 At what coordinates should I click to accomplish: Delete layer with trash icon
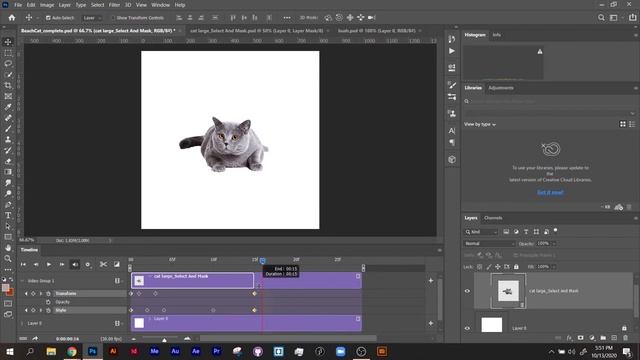click(625, 338)
